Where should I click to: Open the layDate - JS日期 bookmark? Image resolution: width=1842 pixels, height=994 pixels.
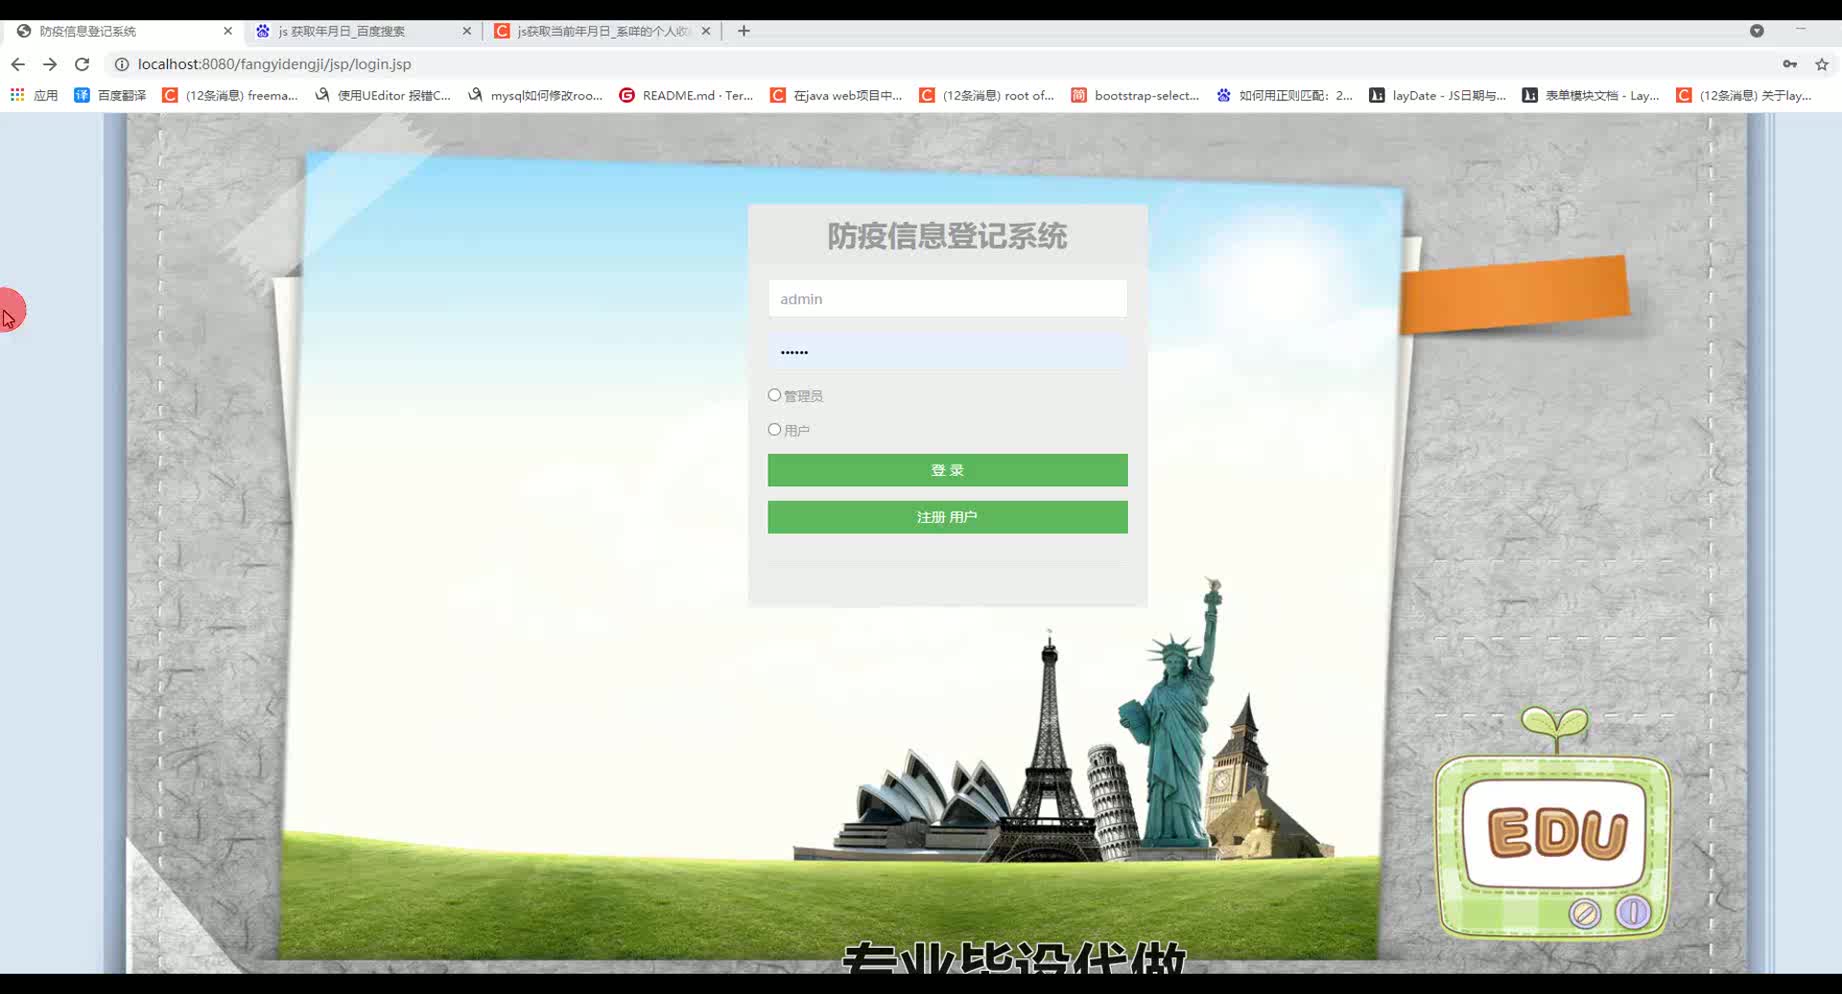coord(1438,95)
